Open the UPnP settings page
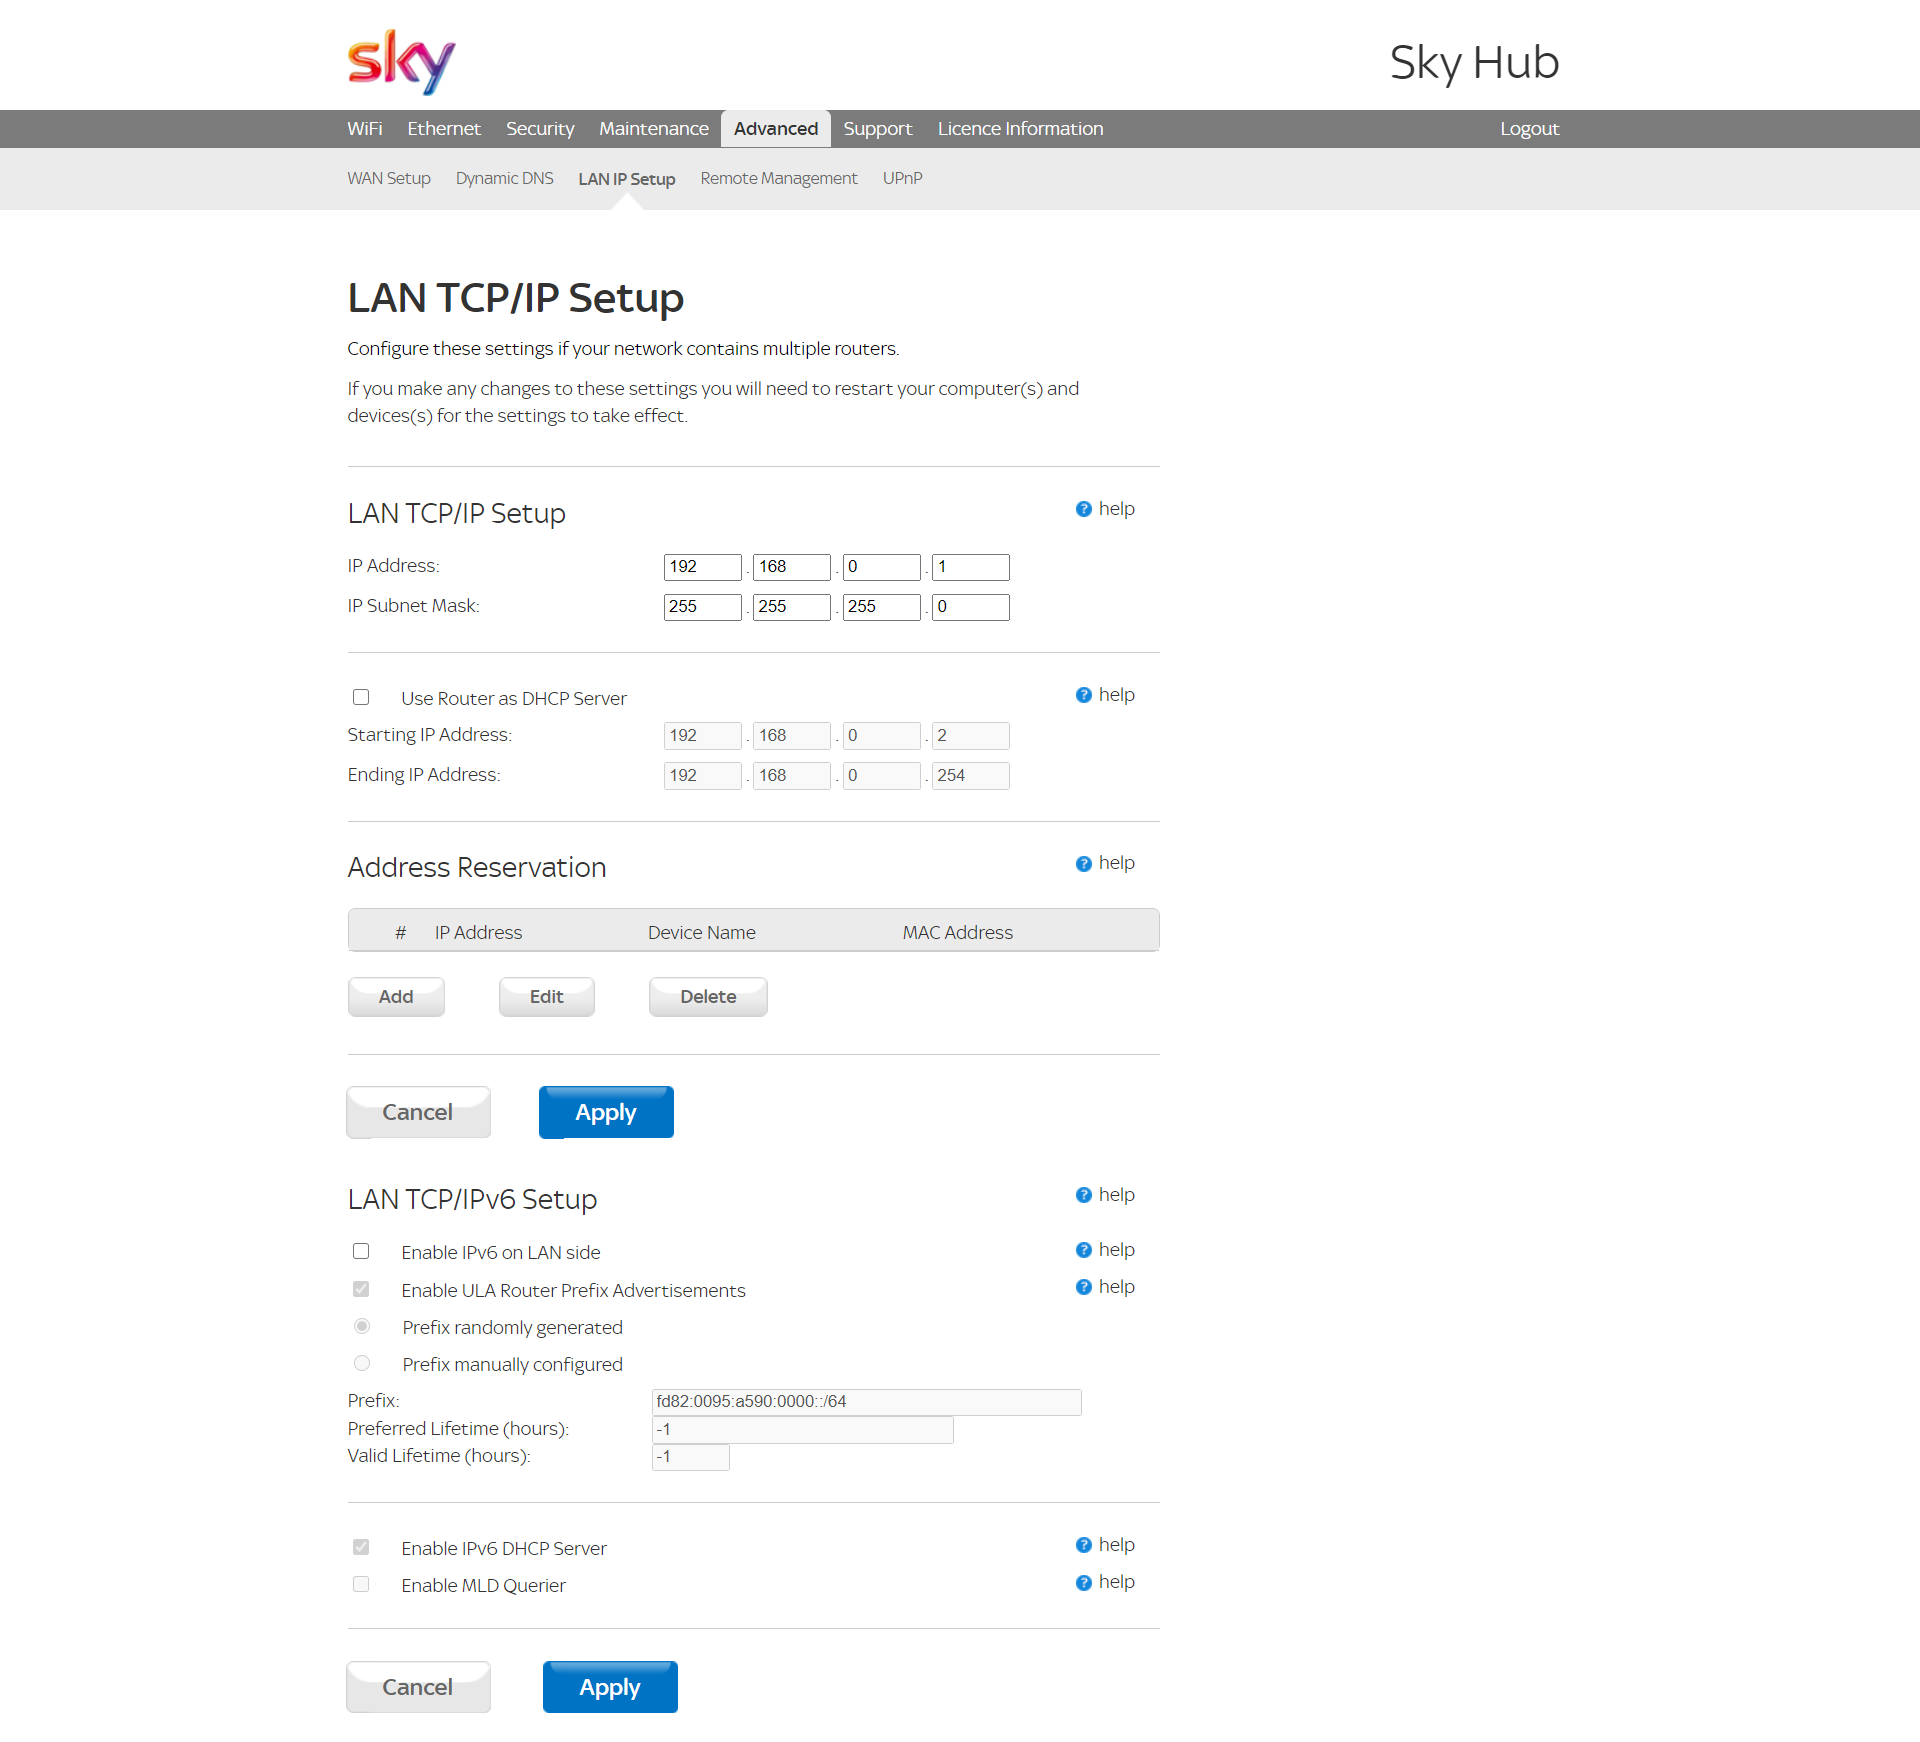Screen dimensions: 1920x1742 [902, 178]
